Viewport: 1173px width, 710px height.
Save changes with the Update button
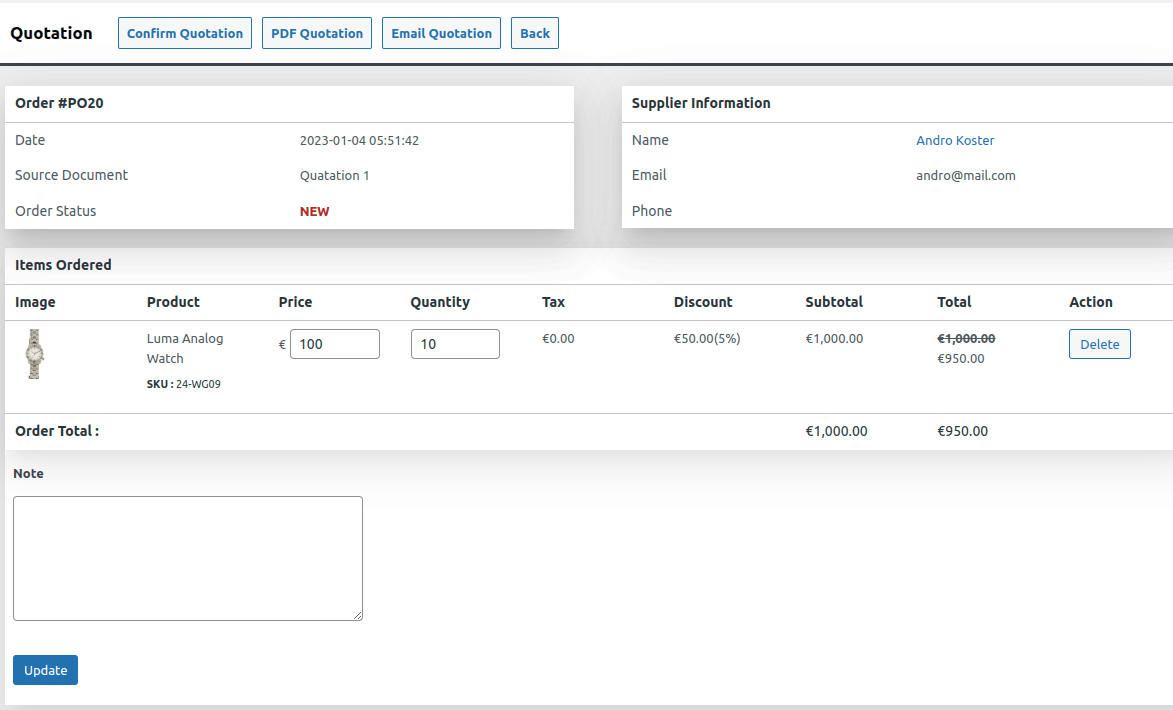pyautogui.click(x=46, y=670)
